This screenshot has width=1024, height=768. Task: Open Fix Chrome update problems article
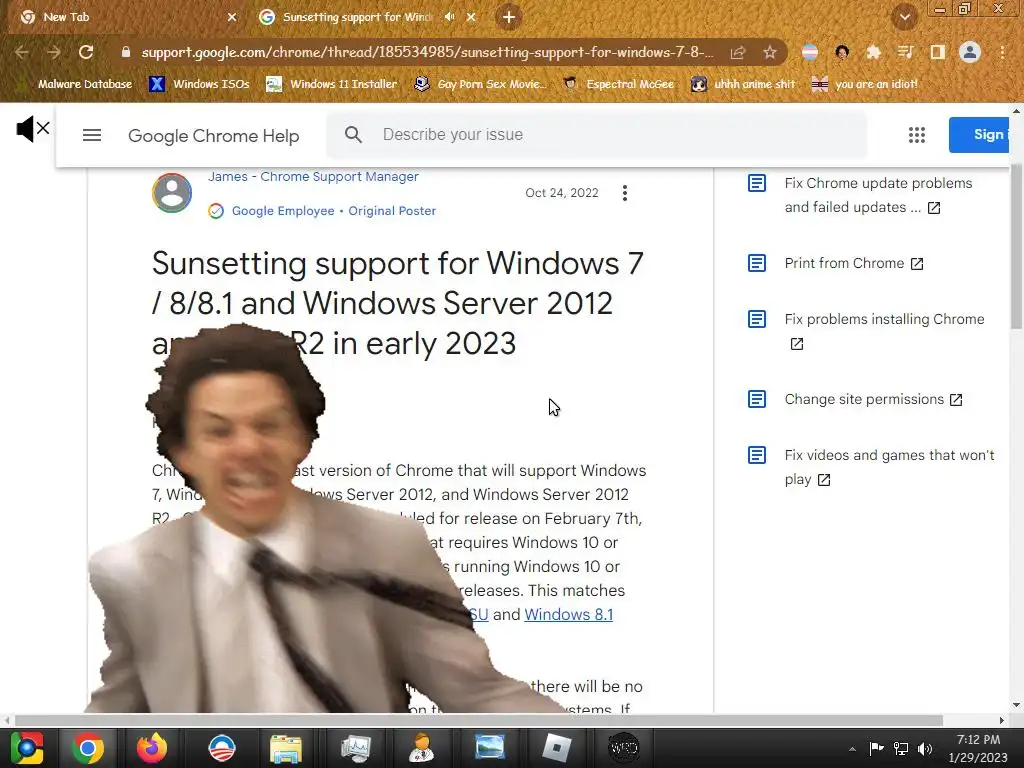click(878, 195)
